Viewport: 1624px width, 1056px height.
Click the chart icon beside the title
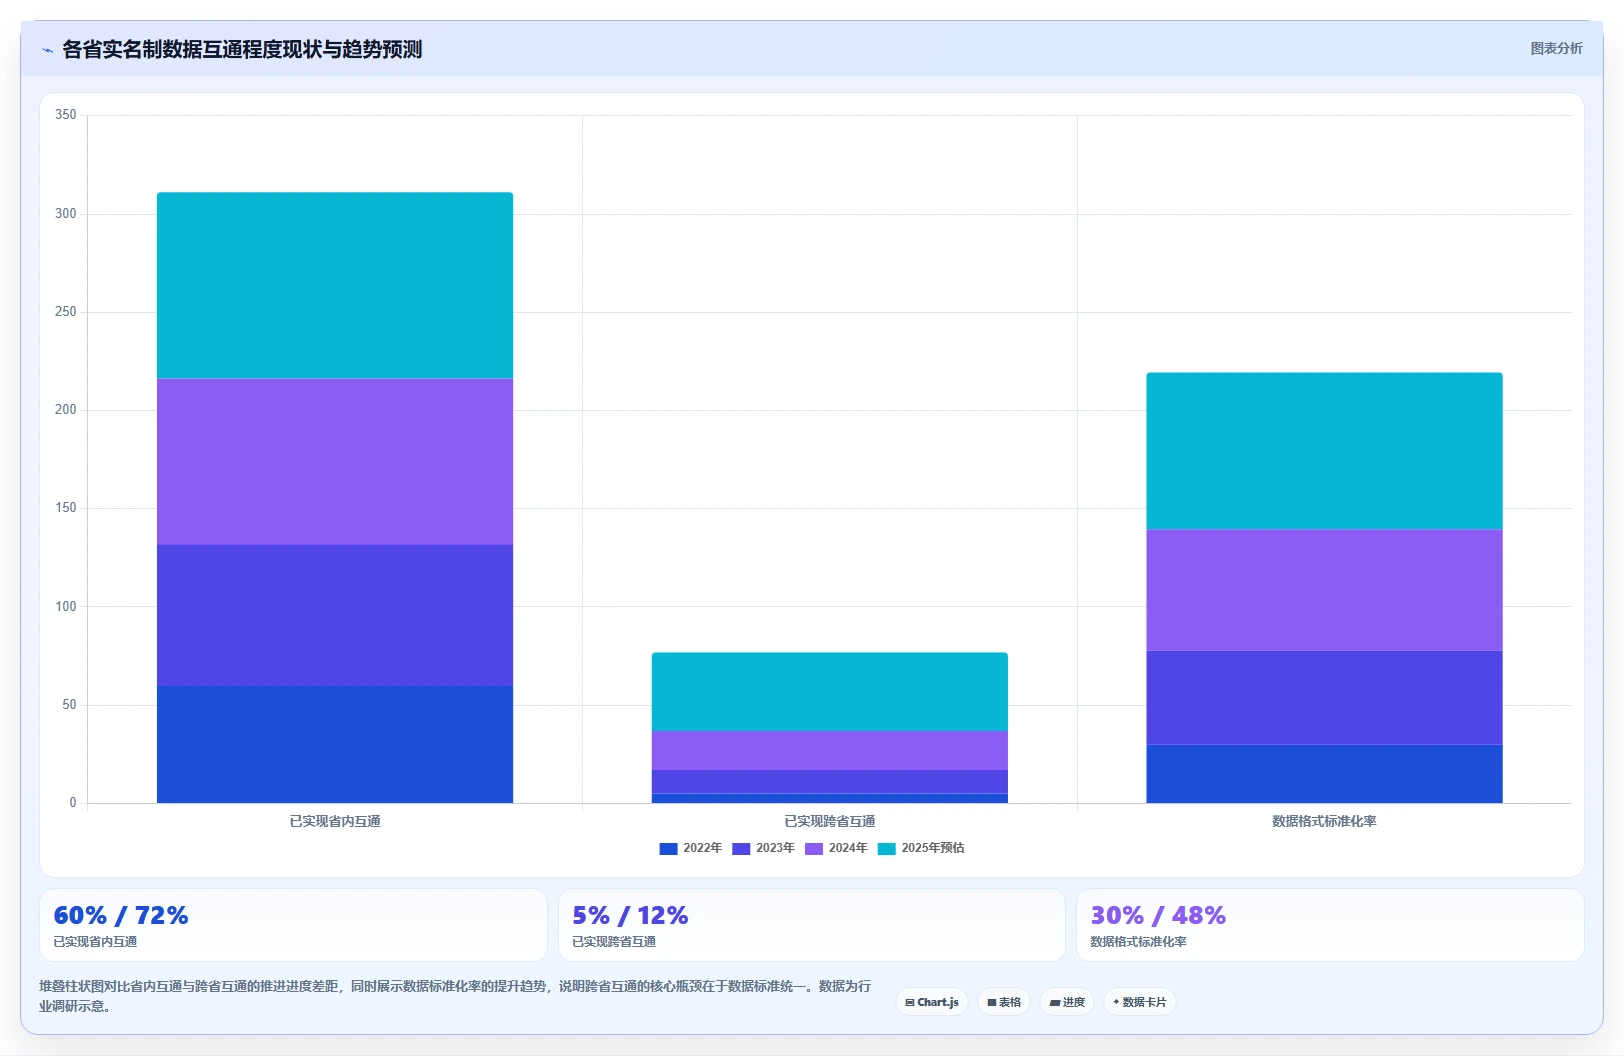click(x=47, y=50)
